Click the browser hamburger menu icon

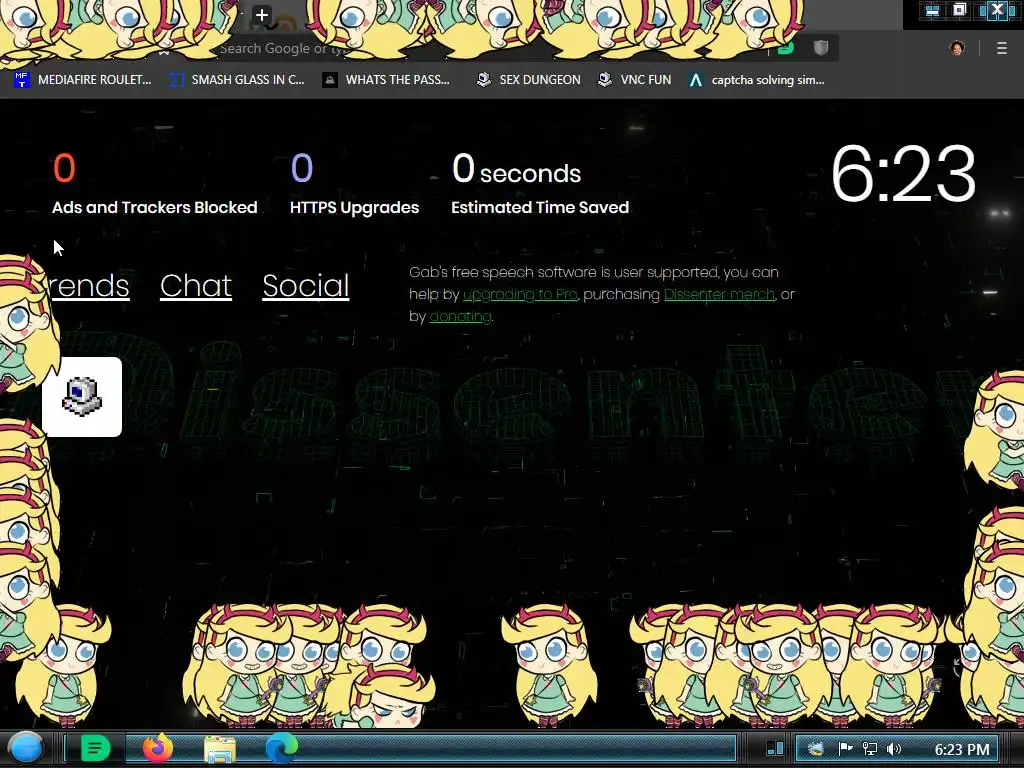coord(1001,48)
